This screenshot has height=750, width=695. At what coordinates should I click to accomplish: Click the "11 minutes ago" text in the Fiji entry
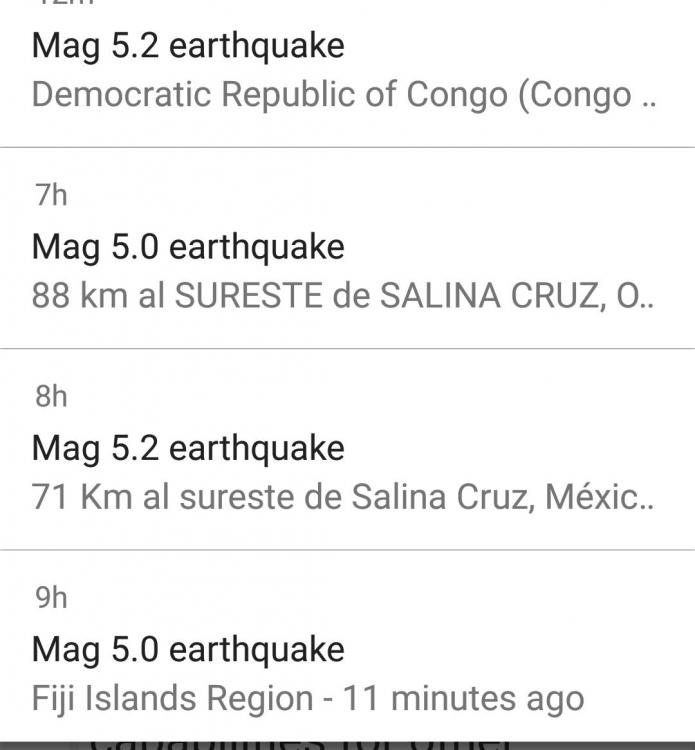pyautogui.click(x=463, y=698)
